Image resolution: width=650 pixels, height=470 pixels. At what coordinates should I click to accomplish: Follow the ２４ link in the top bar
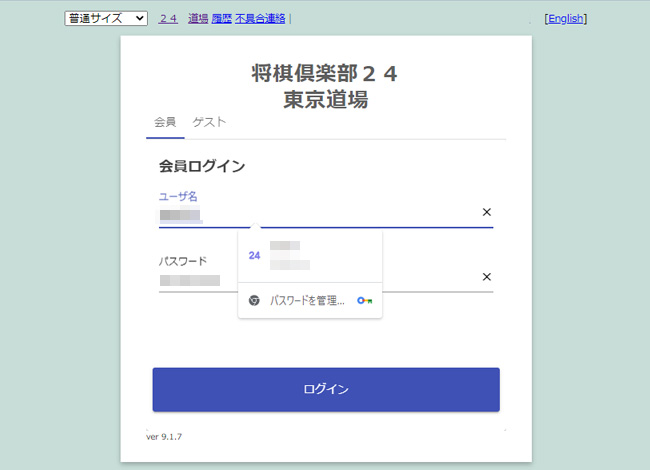pos(168,18)
